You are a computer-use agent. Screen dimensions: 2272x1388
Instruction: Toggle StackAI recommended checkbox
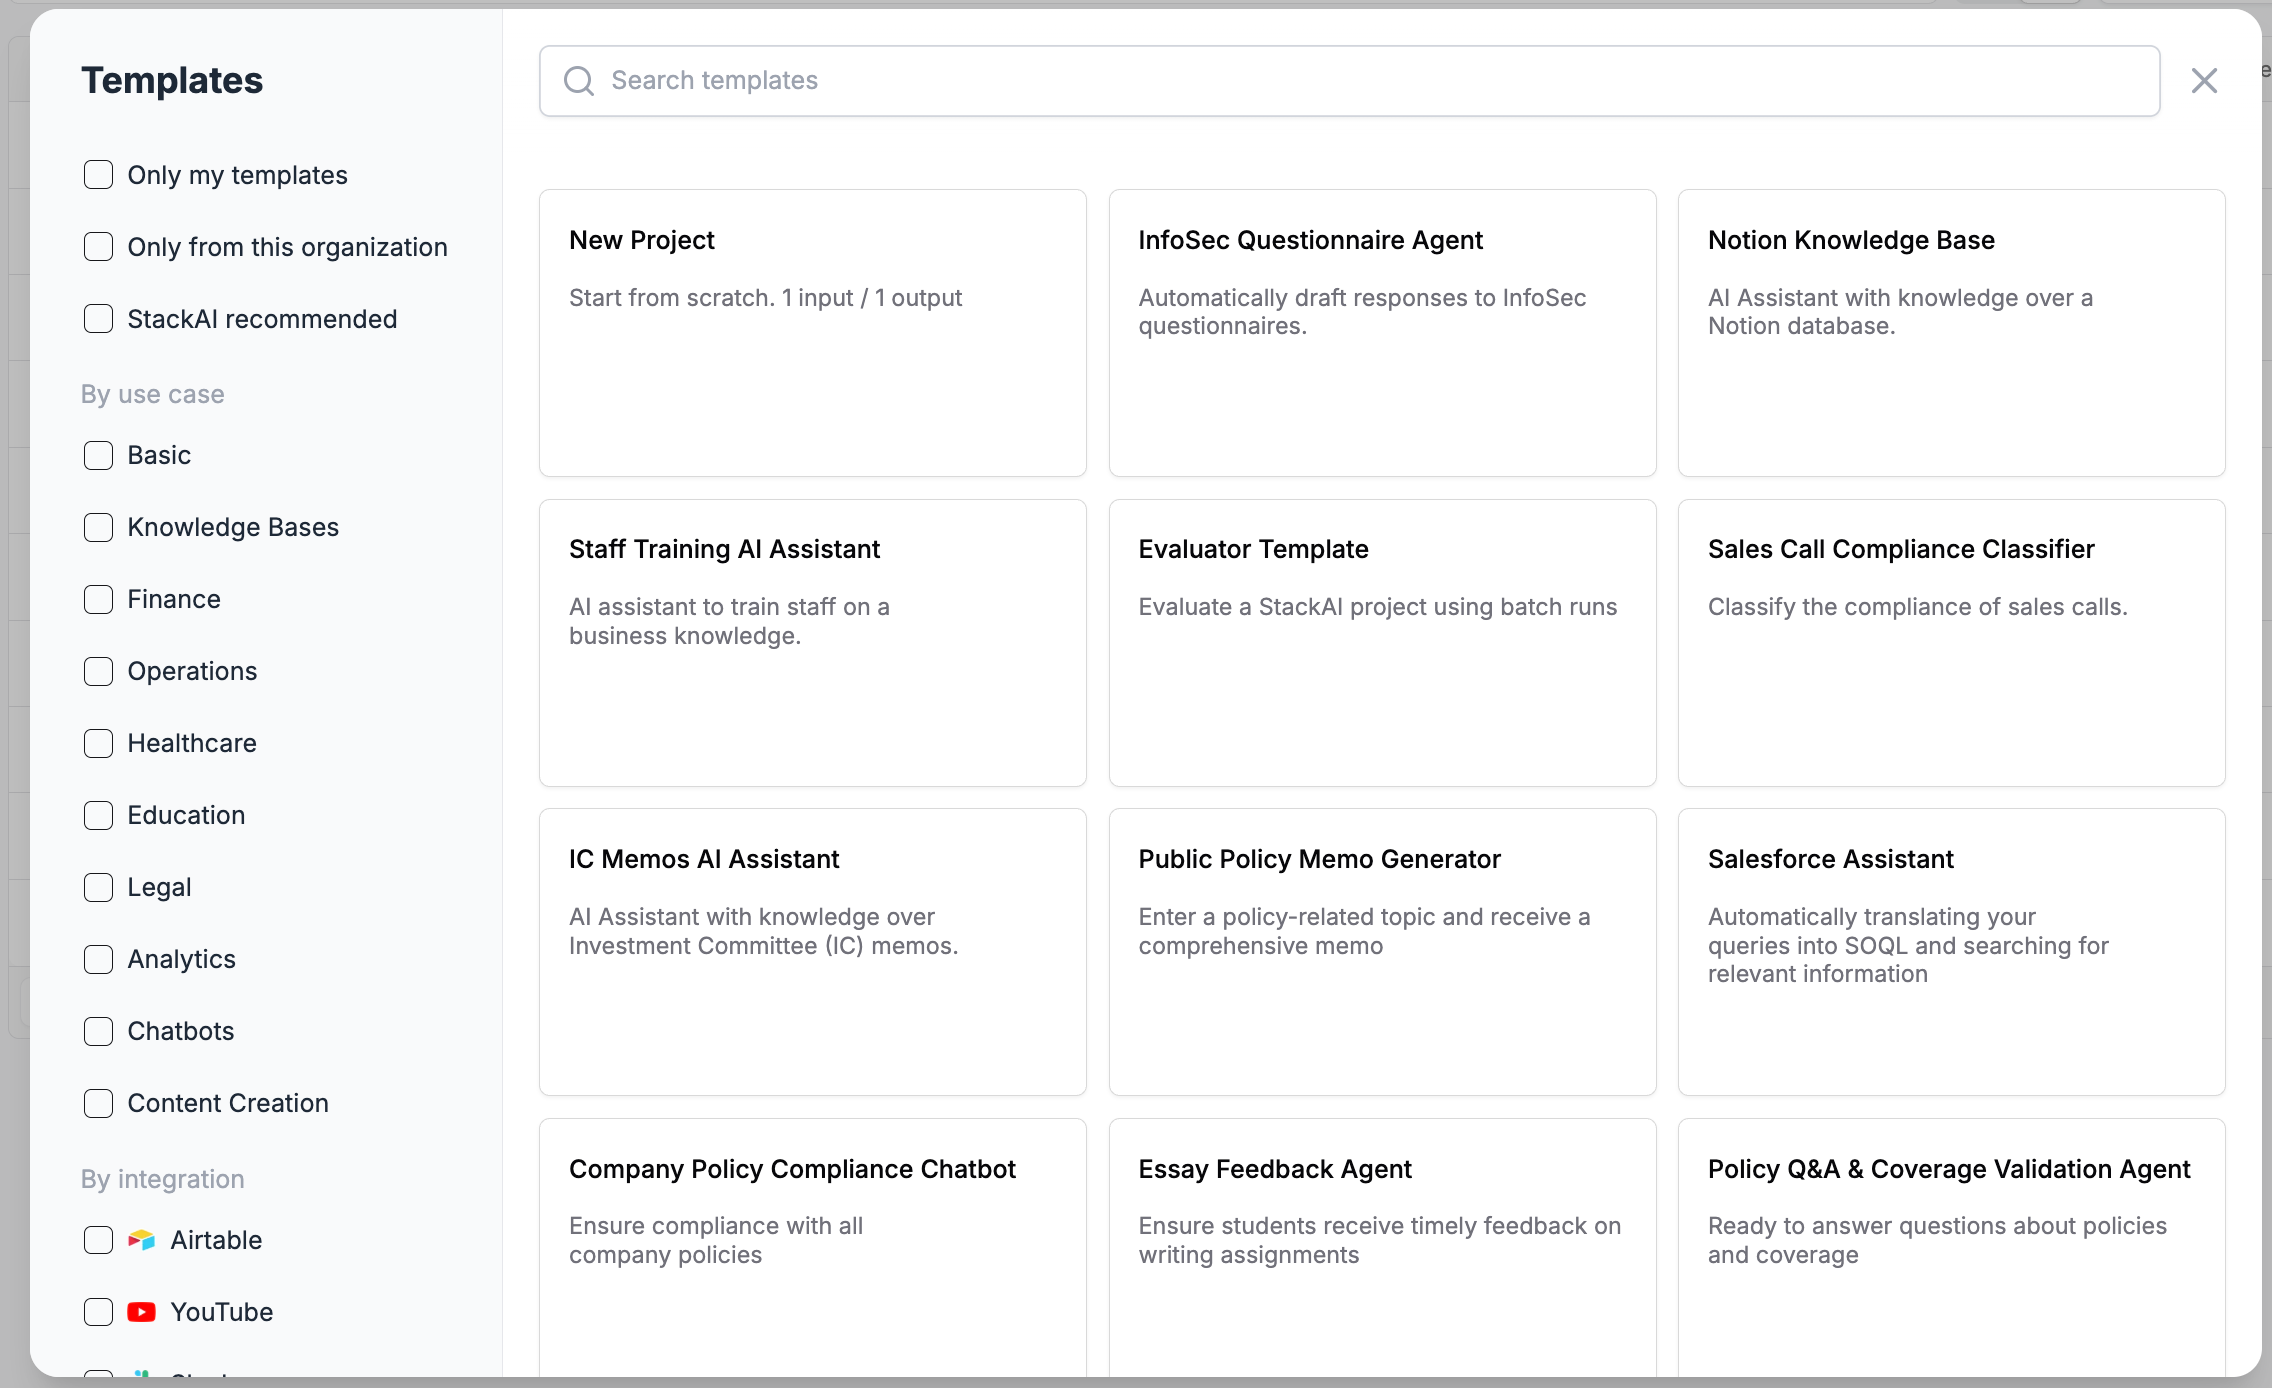pos(98,319)
